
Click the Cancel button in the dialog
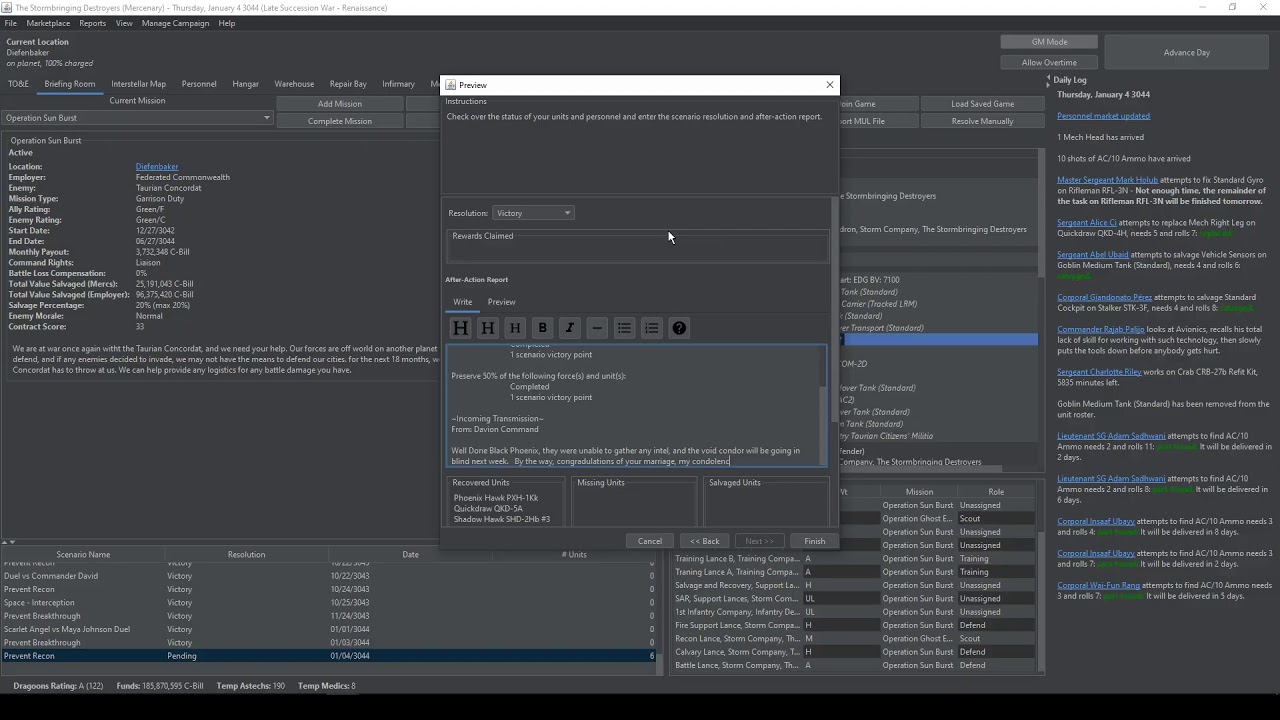[x=650, y=541]
